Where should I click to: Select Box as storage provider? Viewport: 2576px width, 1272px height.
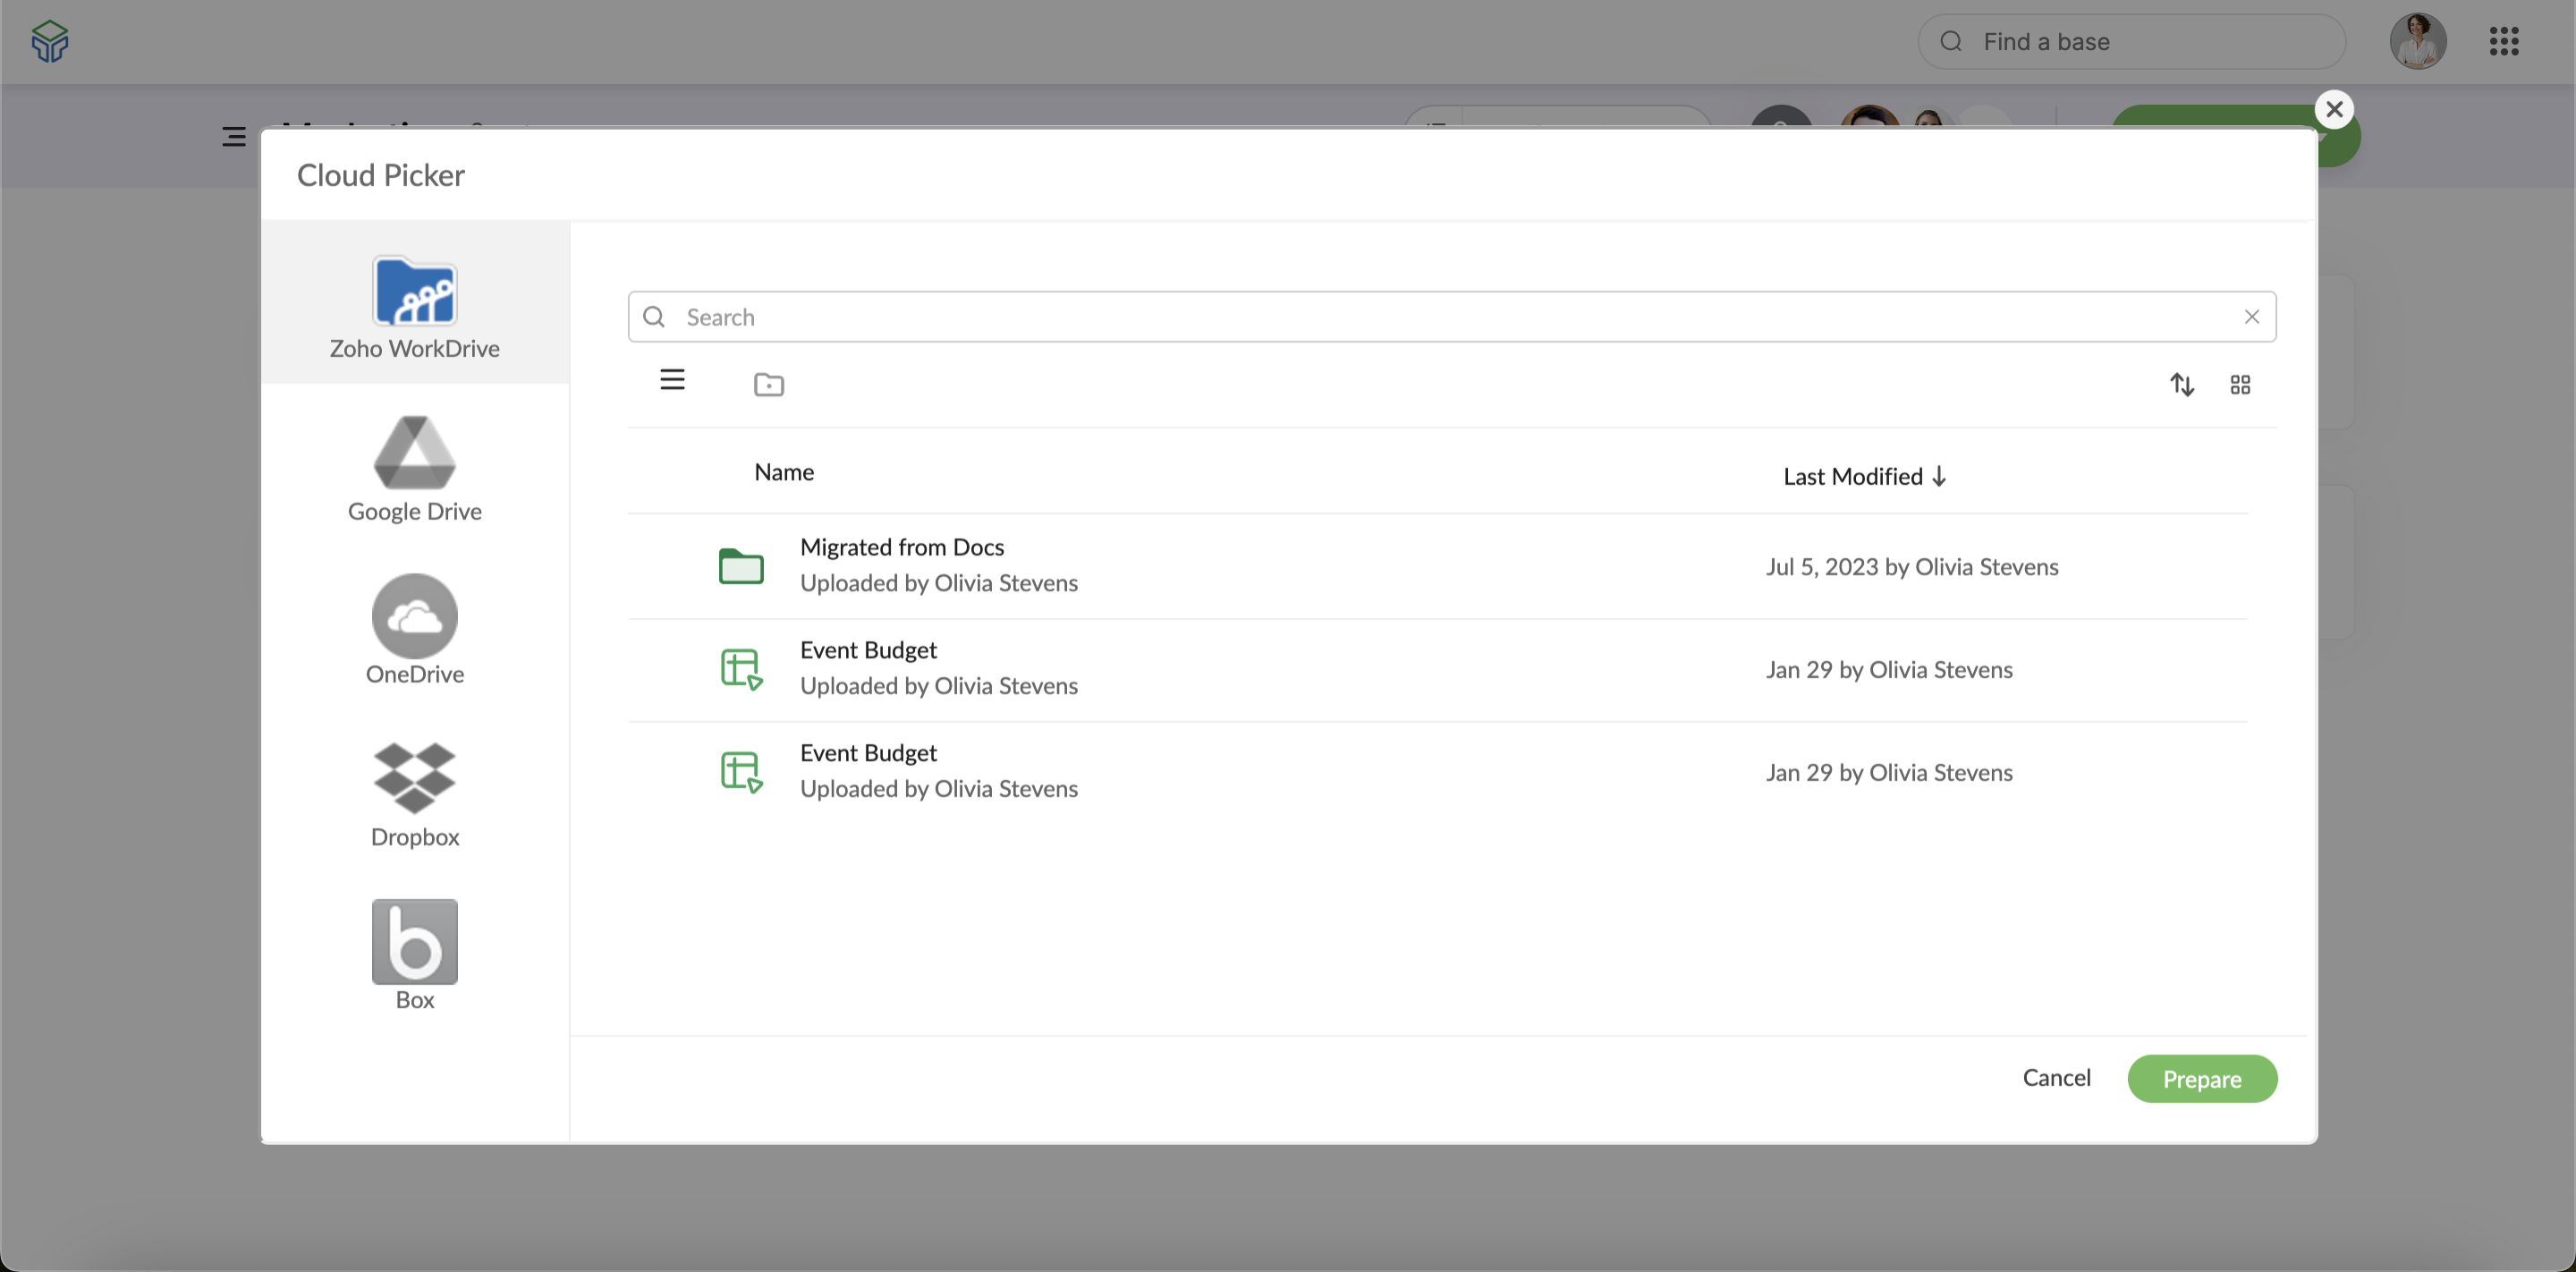coord(414,956)
